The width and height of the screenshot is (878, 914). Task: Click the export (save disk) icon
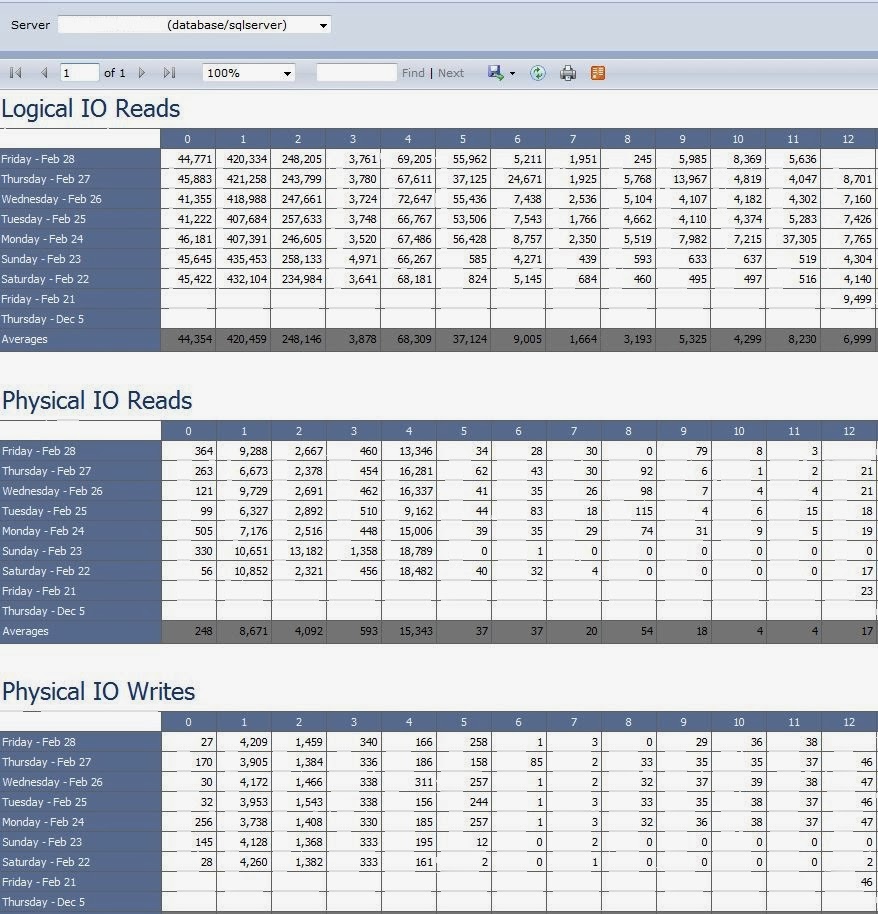496,73
